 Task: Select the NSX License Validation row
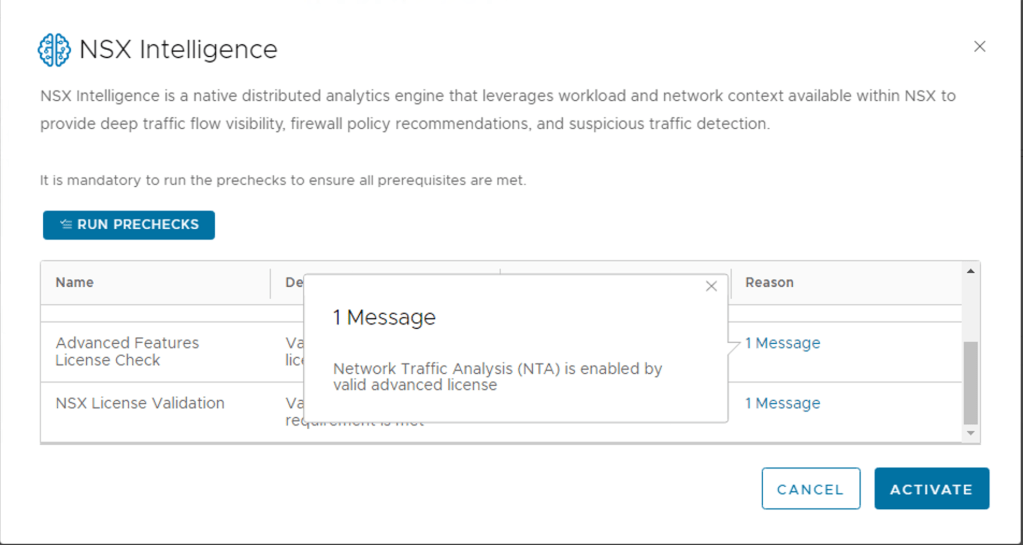point(140,403)
